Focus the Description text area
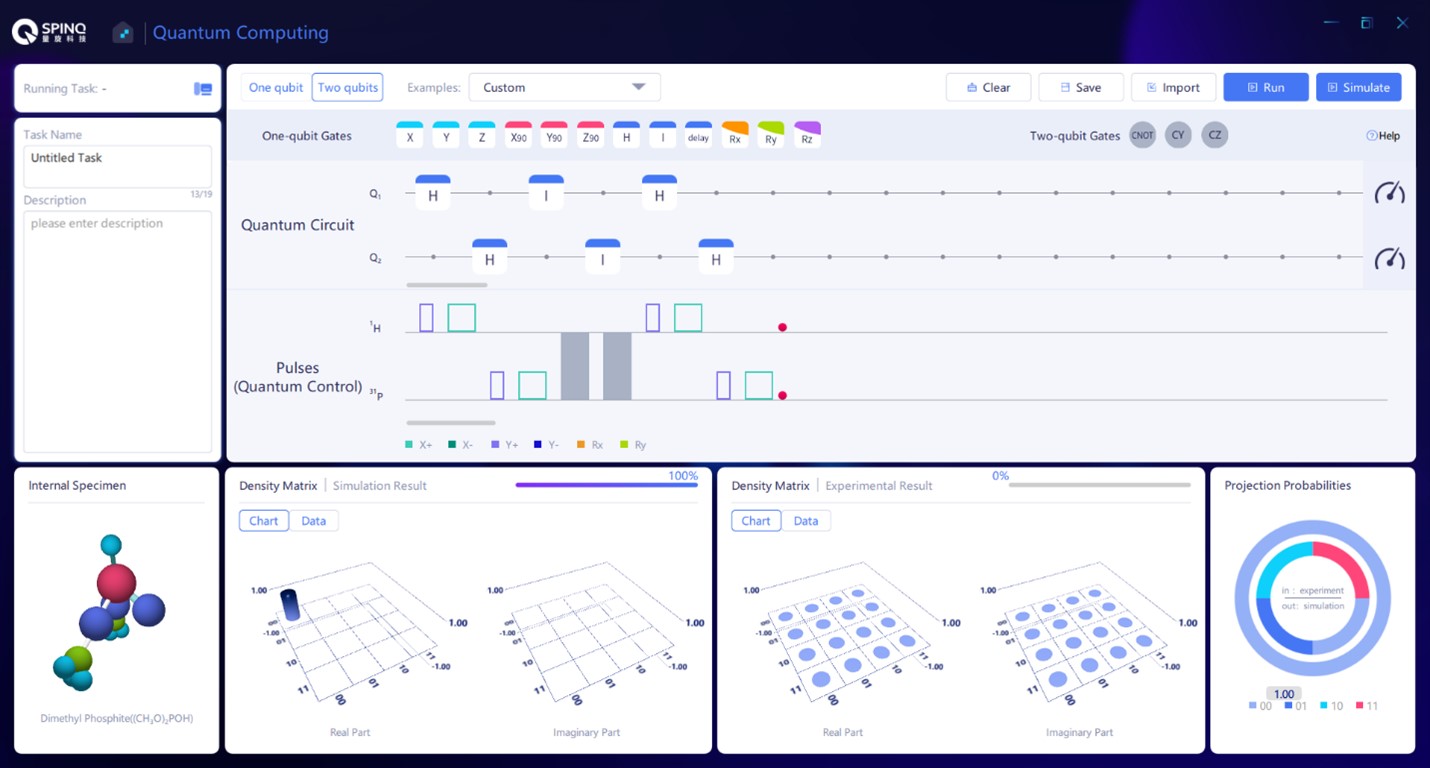Screen dimensions: 1430x768 click(118, 332)
